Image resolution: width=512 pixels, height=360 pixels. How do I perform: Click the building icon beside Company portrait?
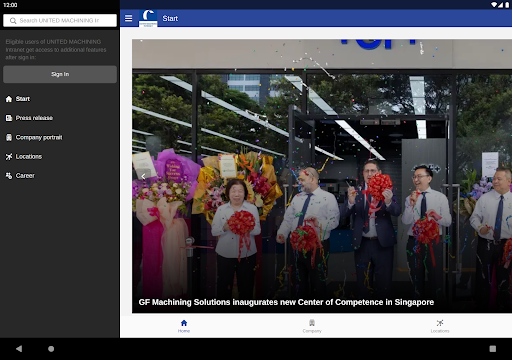[9, 137]
